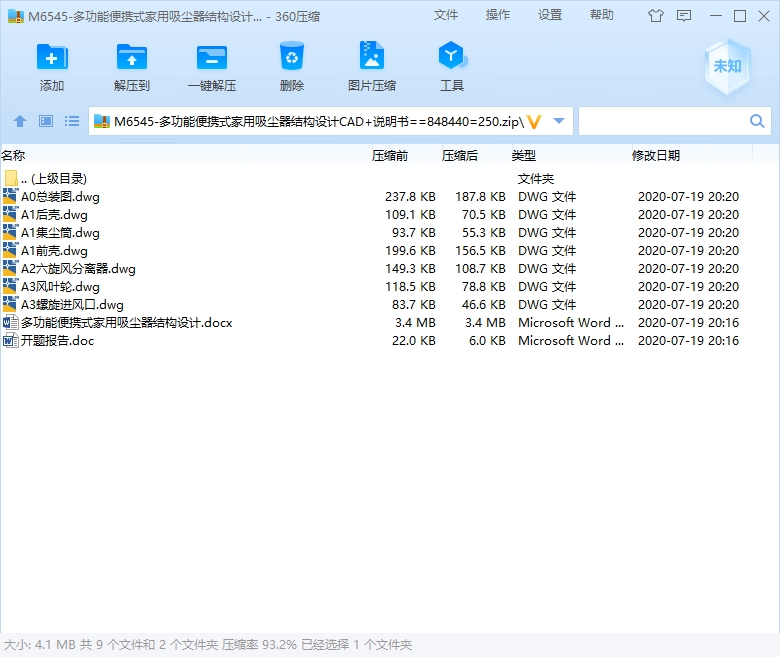The width and height of the screenshot is (780, 657).
Task: Click the A0总装图.dwg file icon
Action: coord(10,196)
